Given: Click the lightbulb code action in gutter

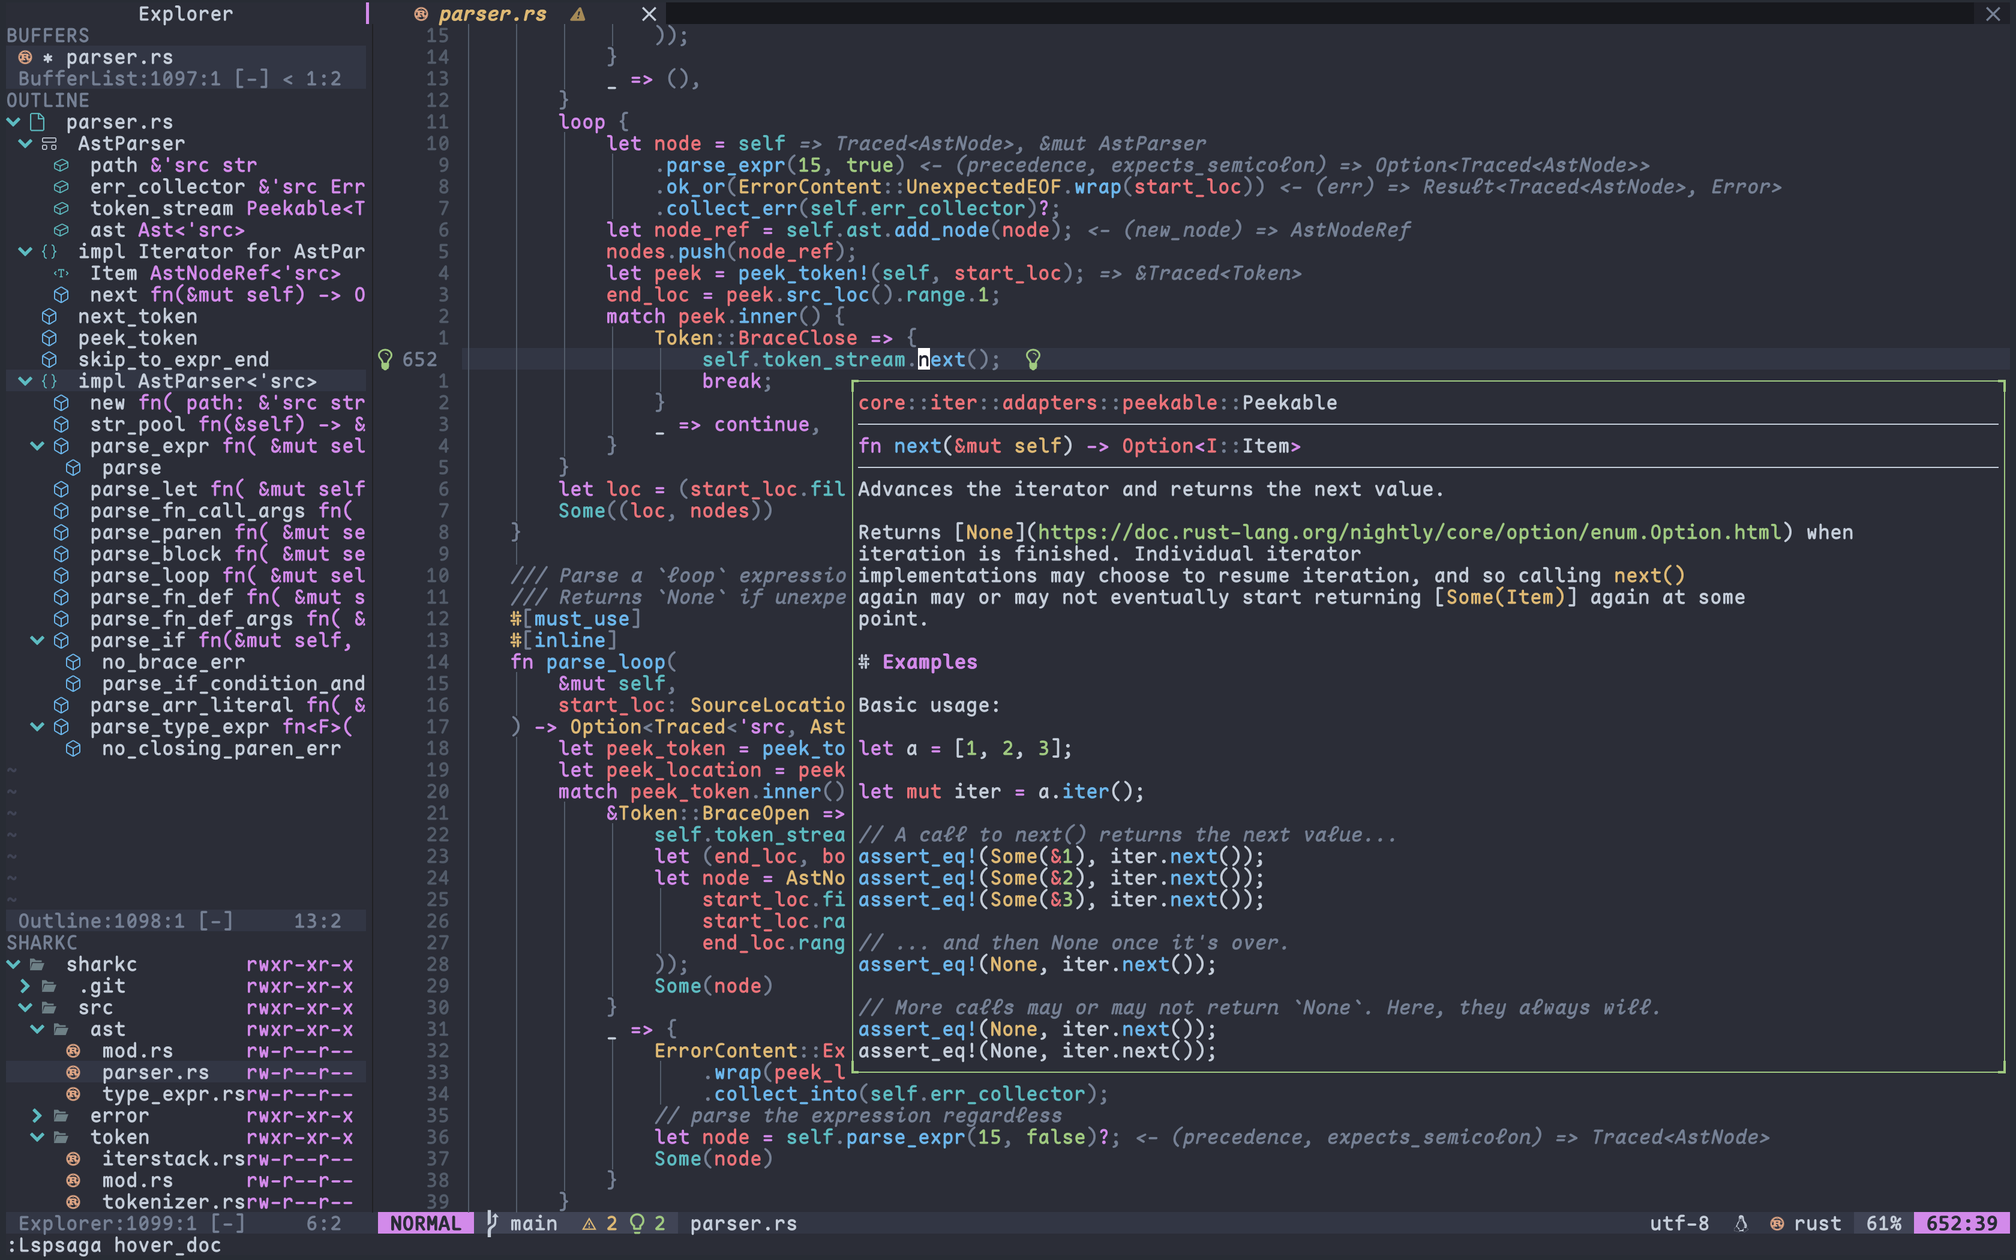Looking at the screenshot, I should [x=385, y=360].
